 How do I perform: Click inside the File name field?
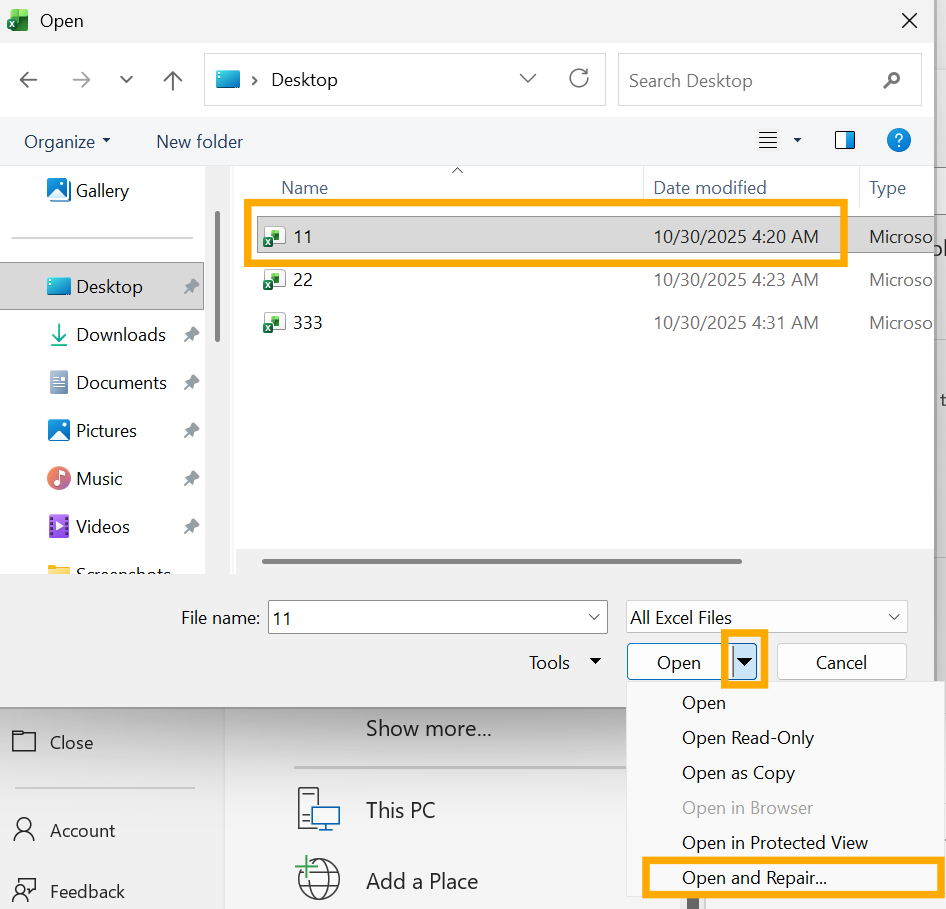click(437, 617)
